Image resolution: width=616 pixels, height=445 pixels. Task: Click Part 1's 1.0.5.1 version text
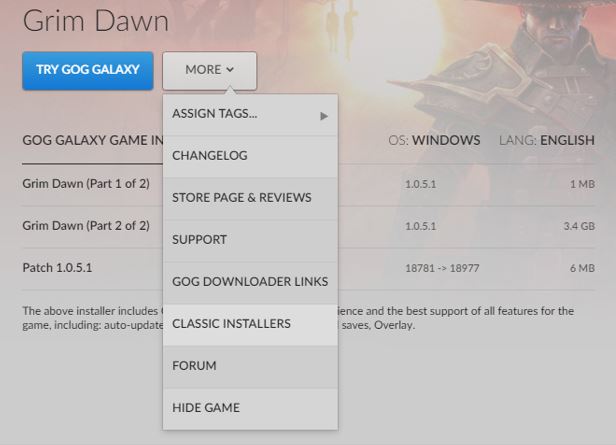point(420,184)
